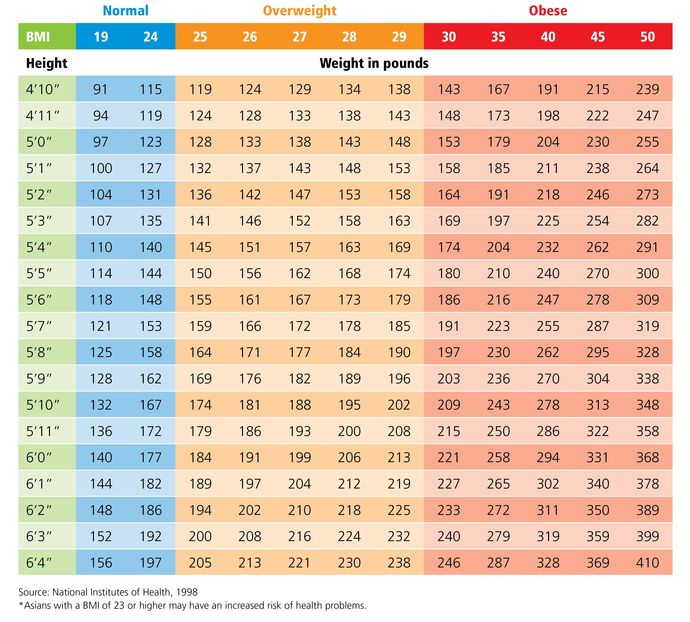Click the Overweight category heading
690x622 pixels.
point(299,12)
